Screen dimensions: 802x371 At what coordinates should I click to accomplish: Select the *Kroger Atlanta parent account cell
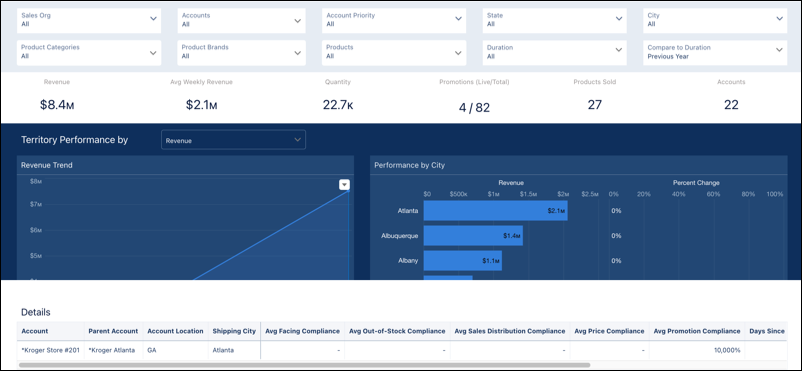point(114,351)
